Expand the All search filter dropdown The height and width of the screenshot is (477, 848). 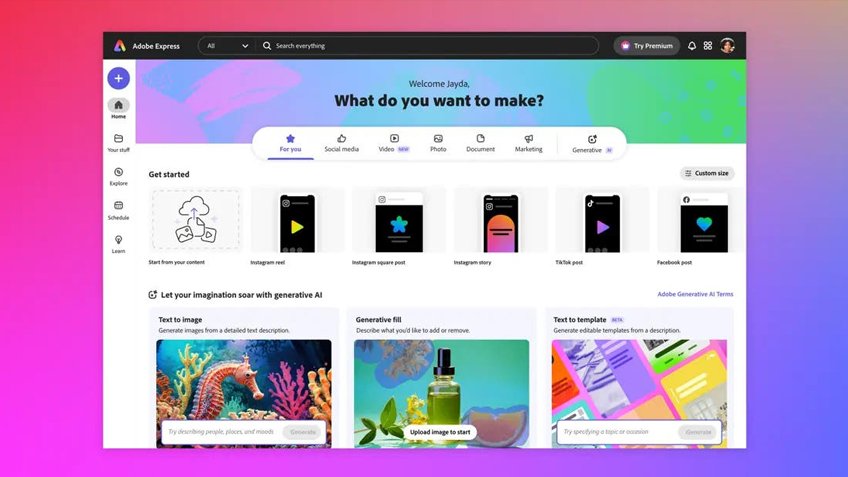coord(227,46)
